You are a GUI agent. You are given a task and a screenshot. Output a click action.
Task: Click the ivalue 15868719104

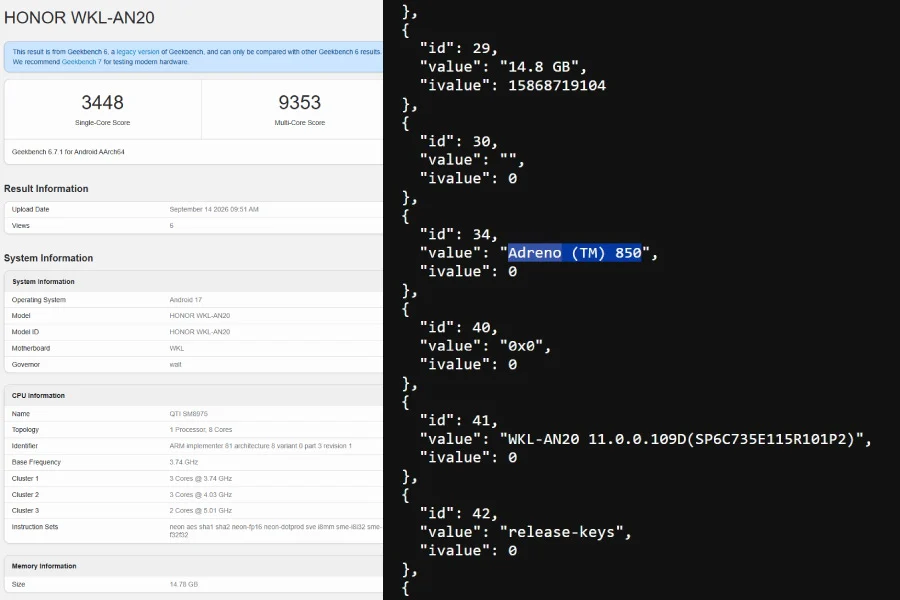[557, 86]
